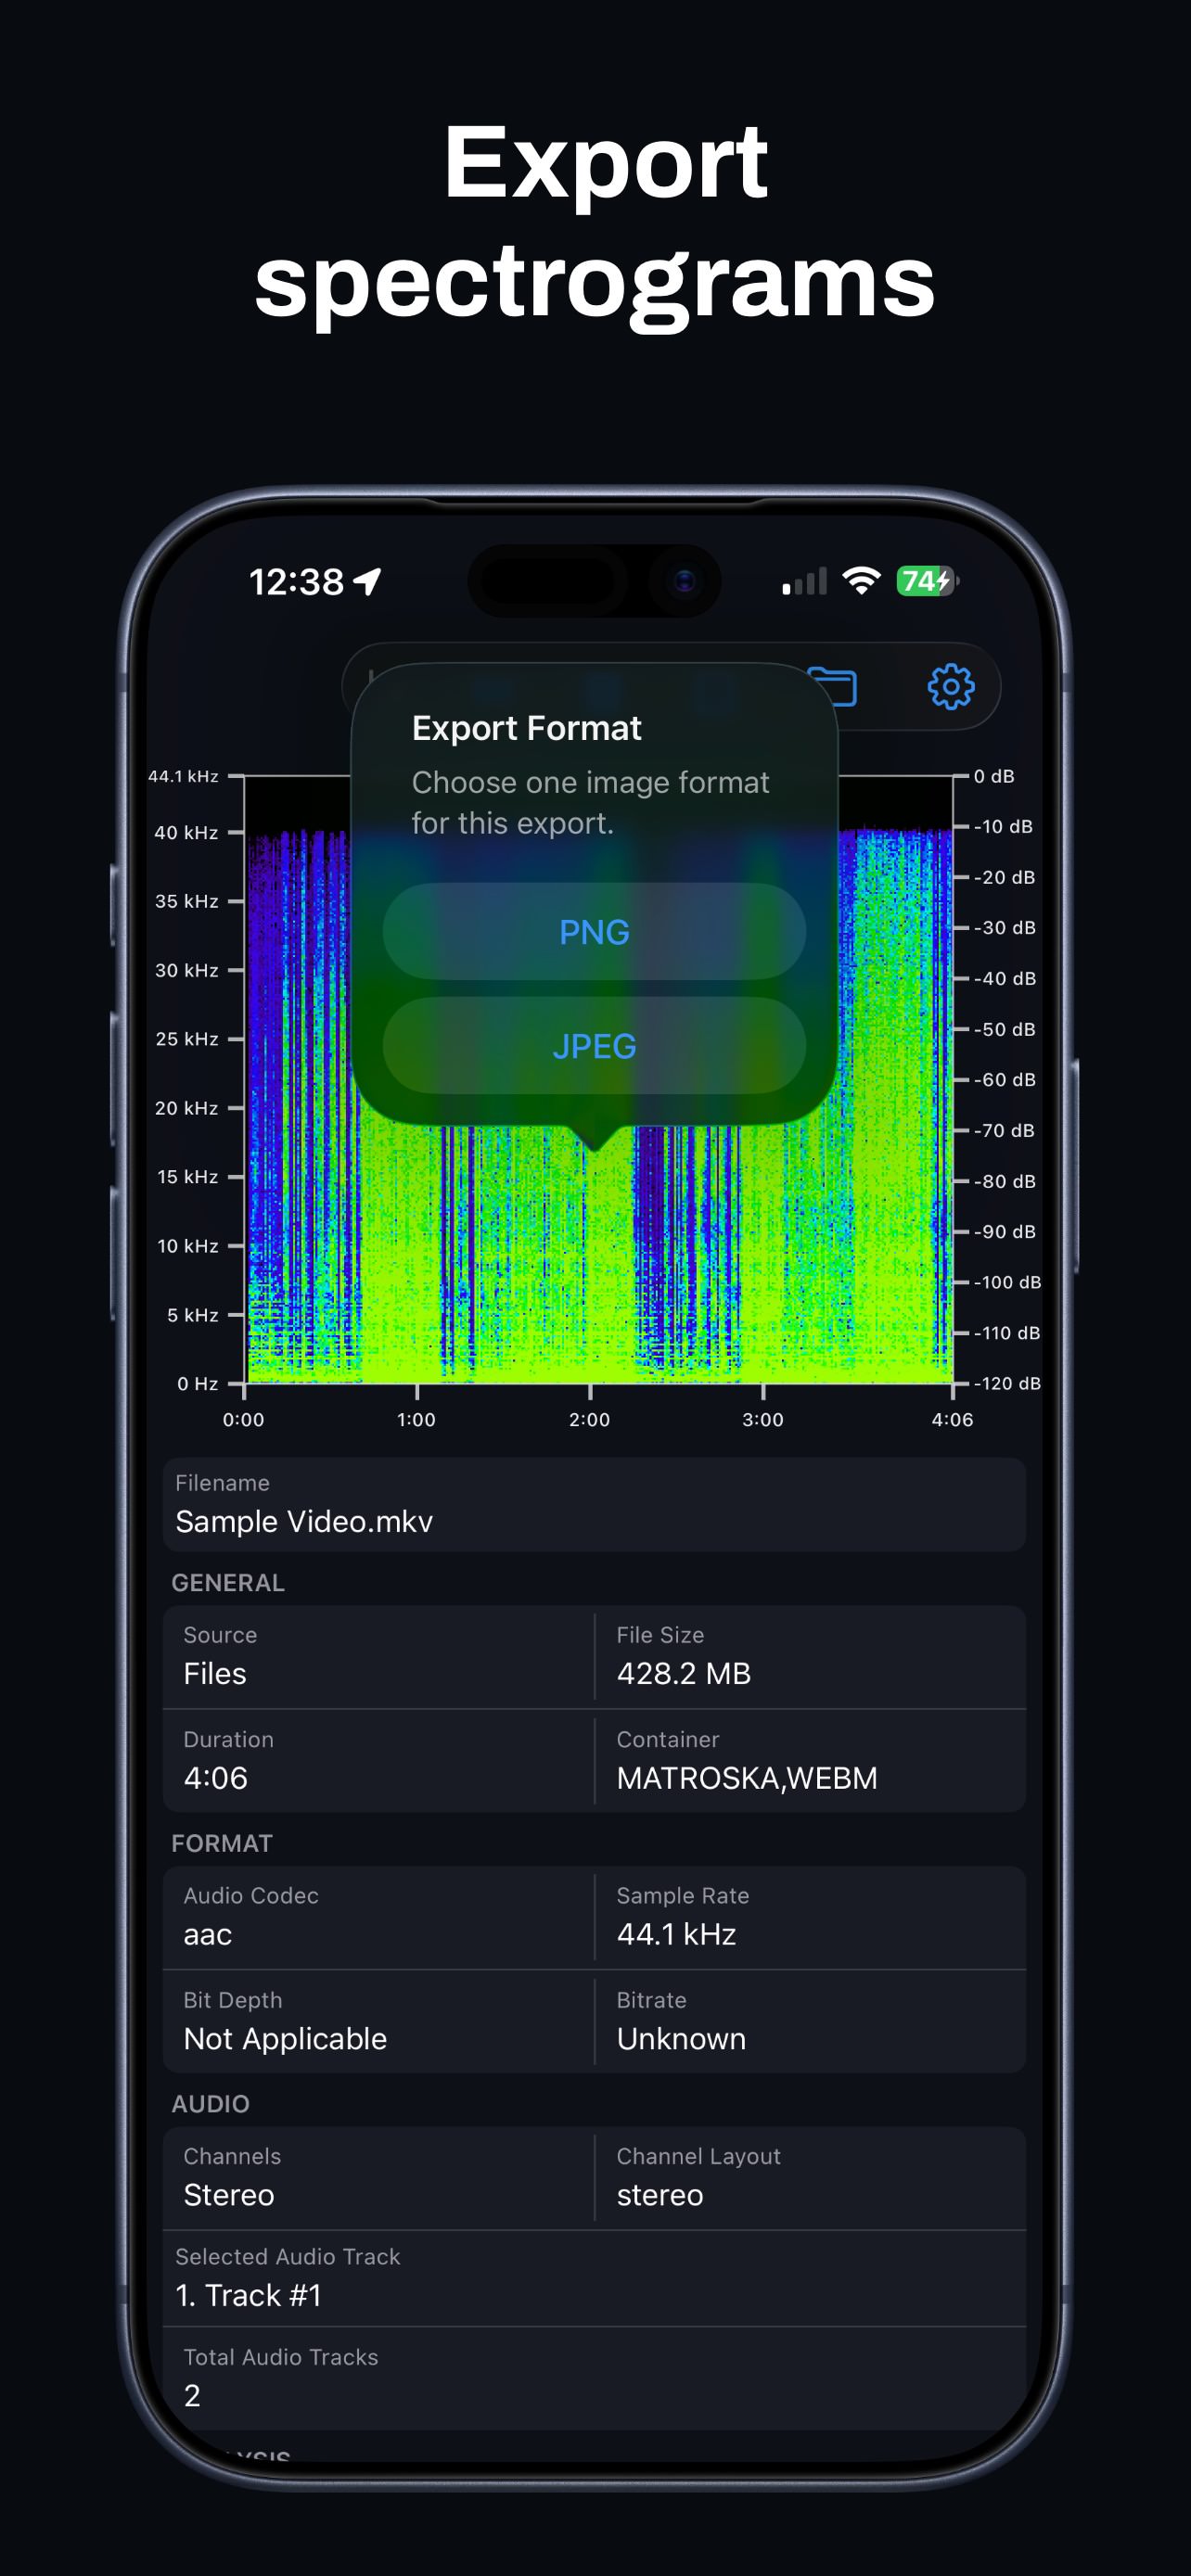
Task: Tap the GENERAL section header
Action: [x=228, y=1582]
